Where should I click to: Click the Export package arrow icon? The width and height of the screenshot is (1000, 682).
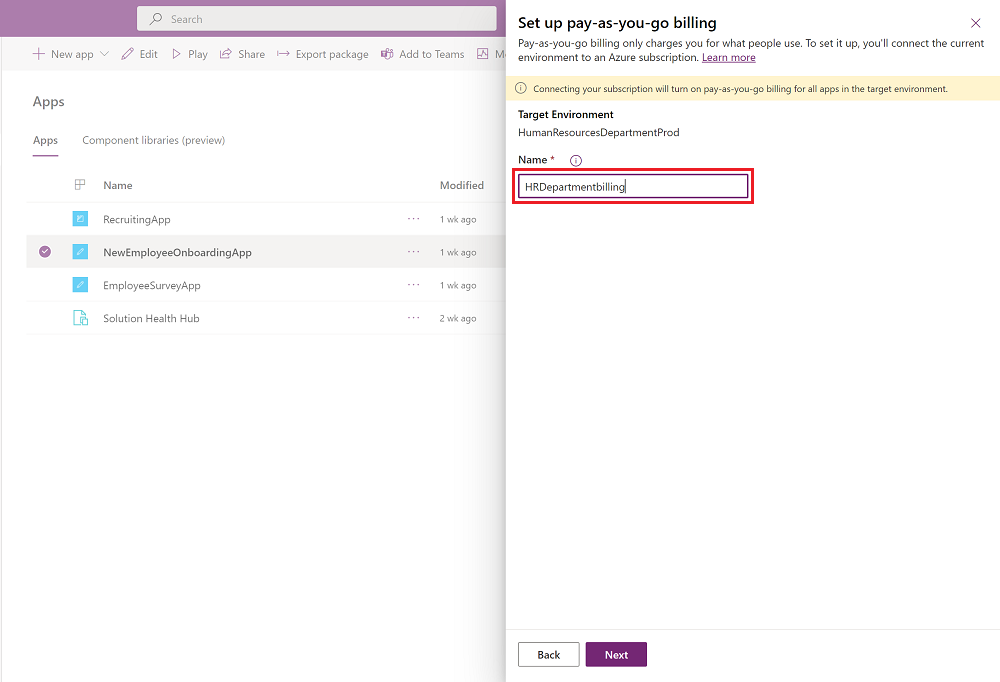click(284, 54)
